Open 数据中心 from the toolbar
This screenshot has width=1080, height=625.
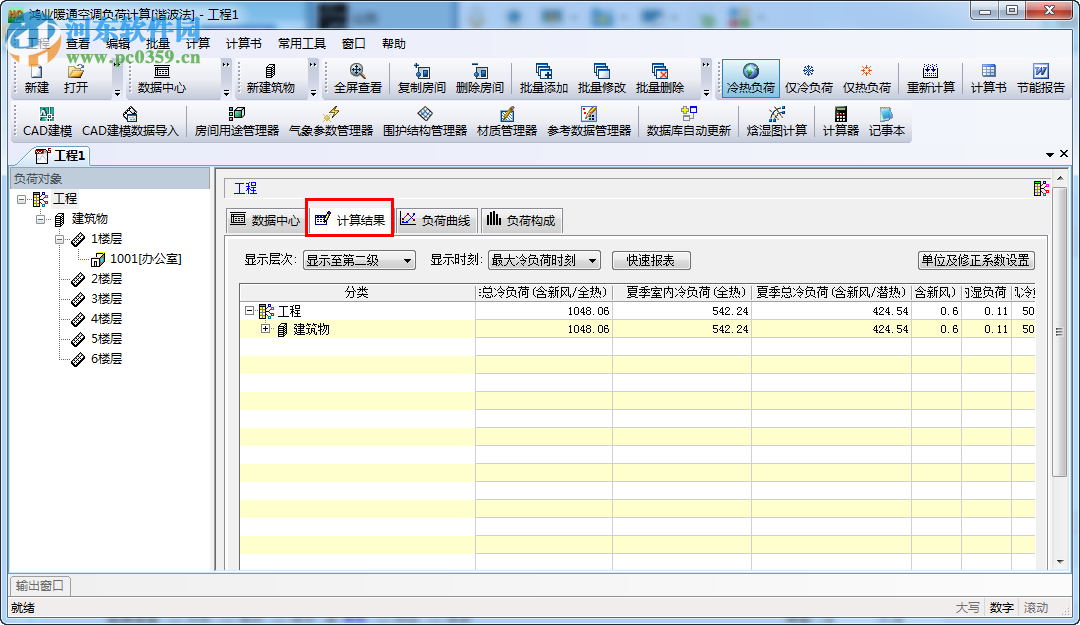pos(162,79)
